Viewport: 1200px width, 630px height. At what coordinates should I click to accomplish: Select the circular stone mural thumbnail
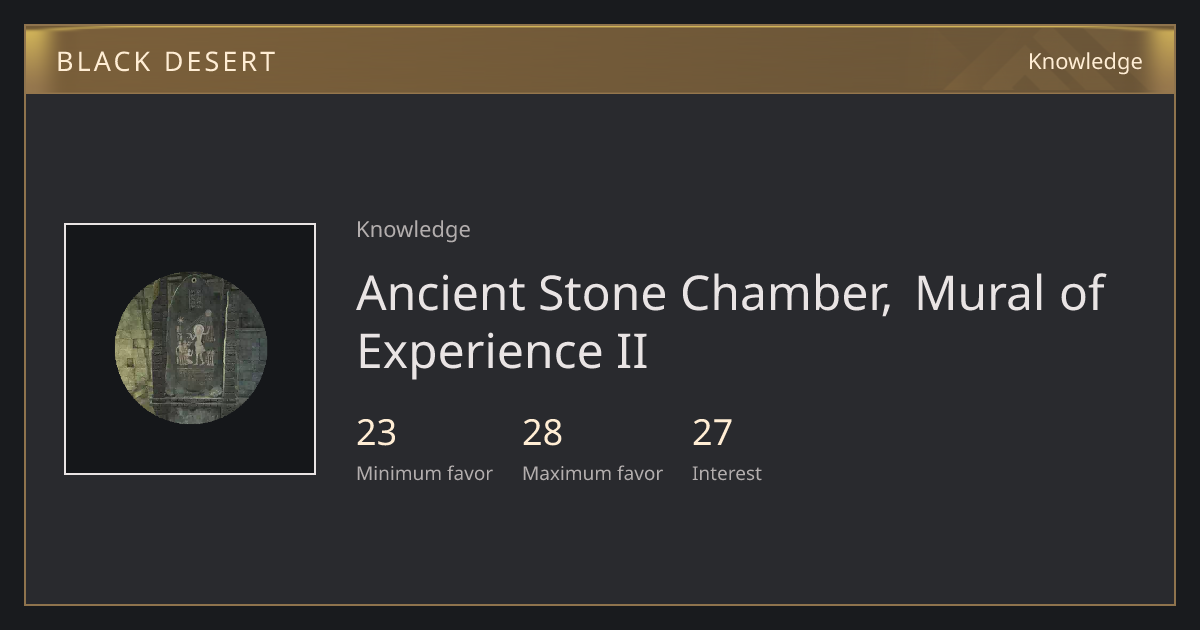point(190,349)
